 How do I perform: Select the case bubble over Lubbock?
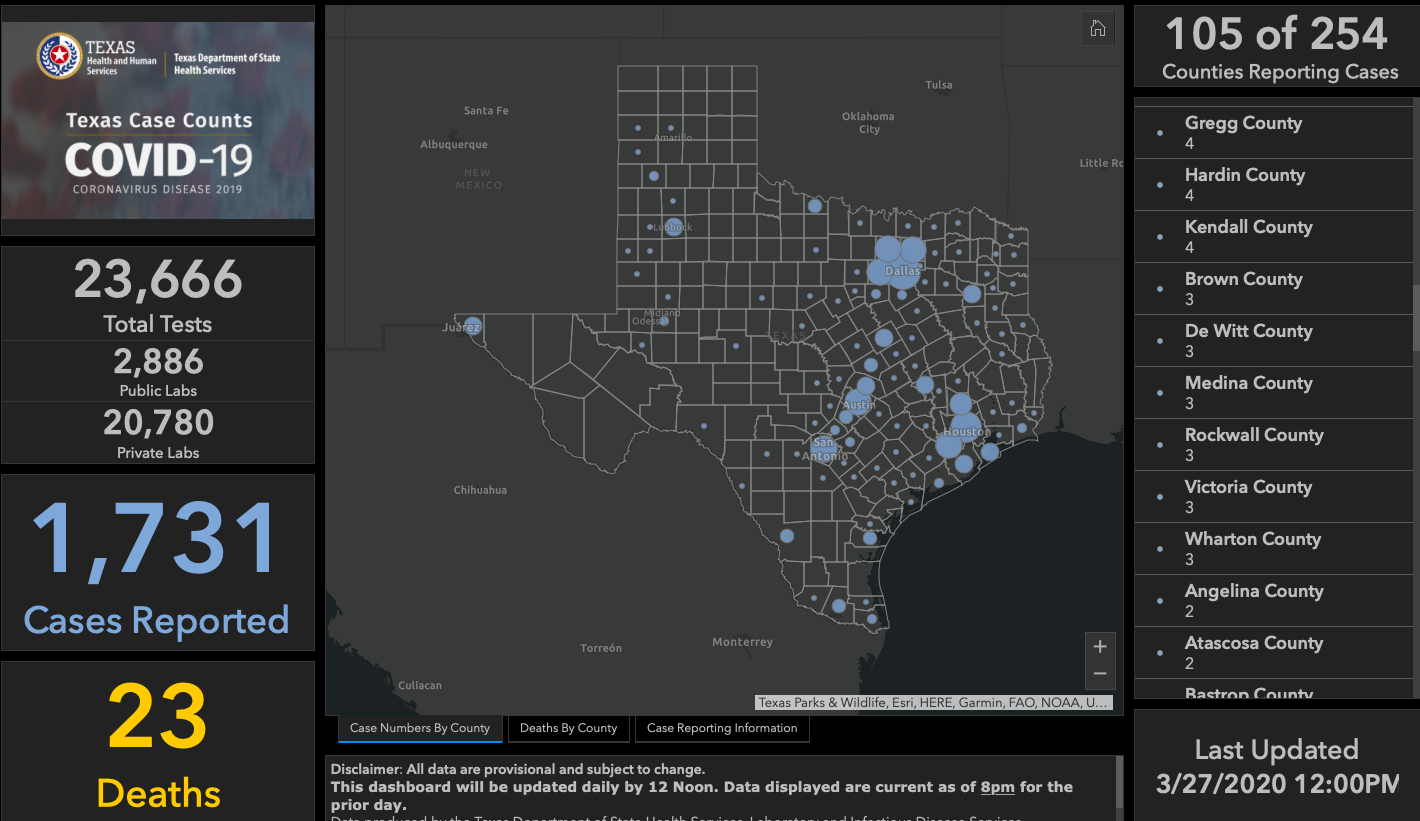click(674, 227)
